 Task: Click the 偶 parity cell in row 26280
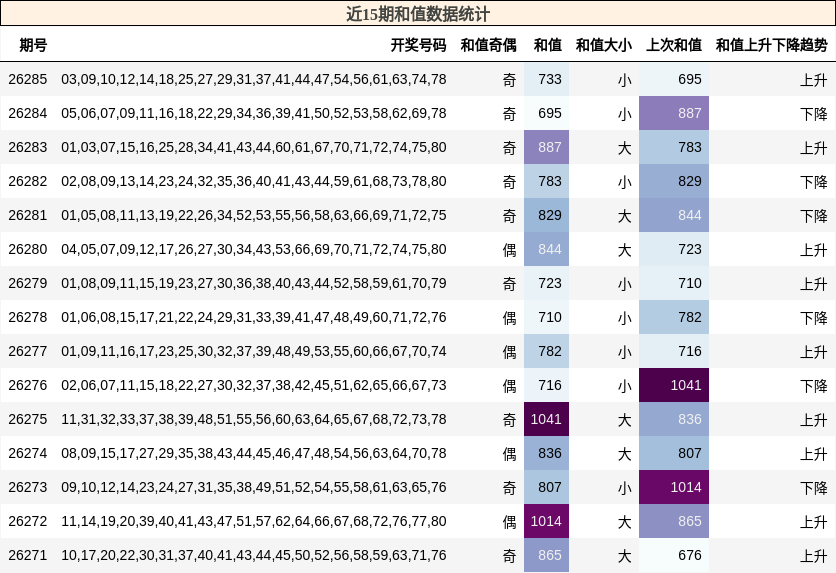tap(509, 250)
